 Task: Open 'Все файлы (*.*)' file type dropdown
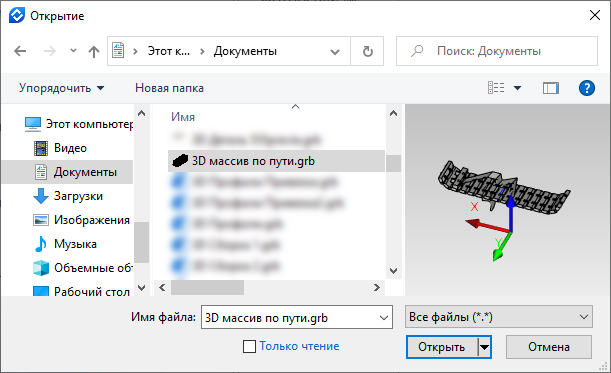pos(499,317)
